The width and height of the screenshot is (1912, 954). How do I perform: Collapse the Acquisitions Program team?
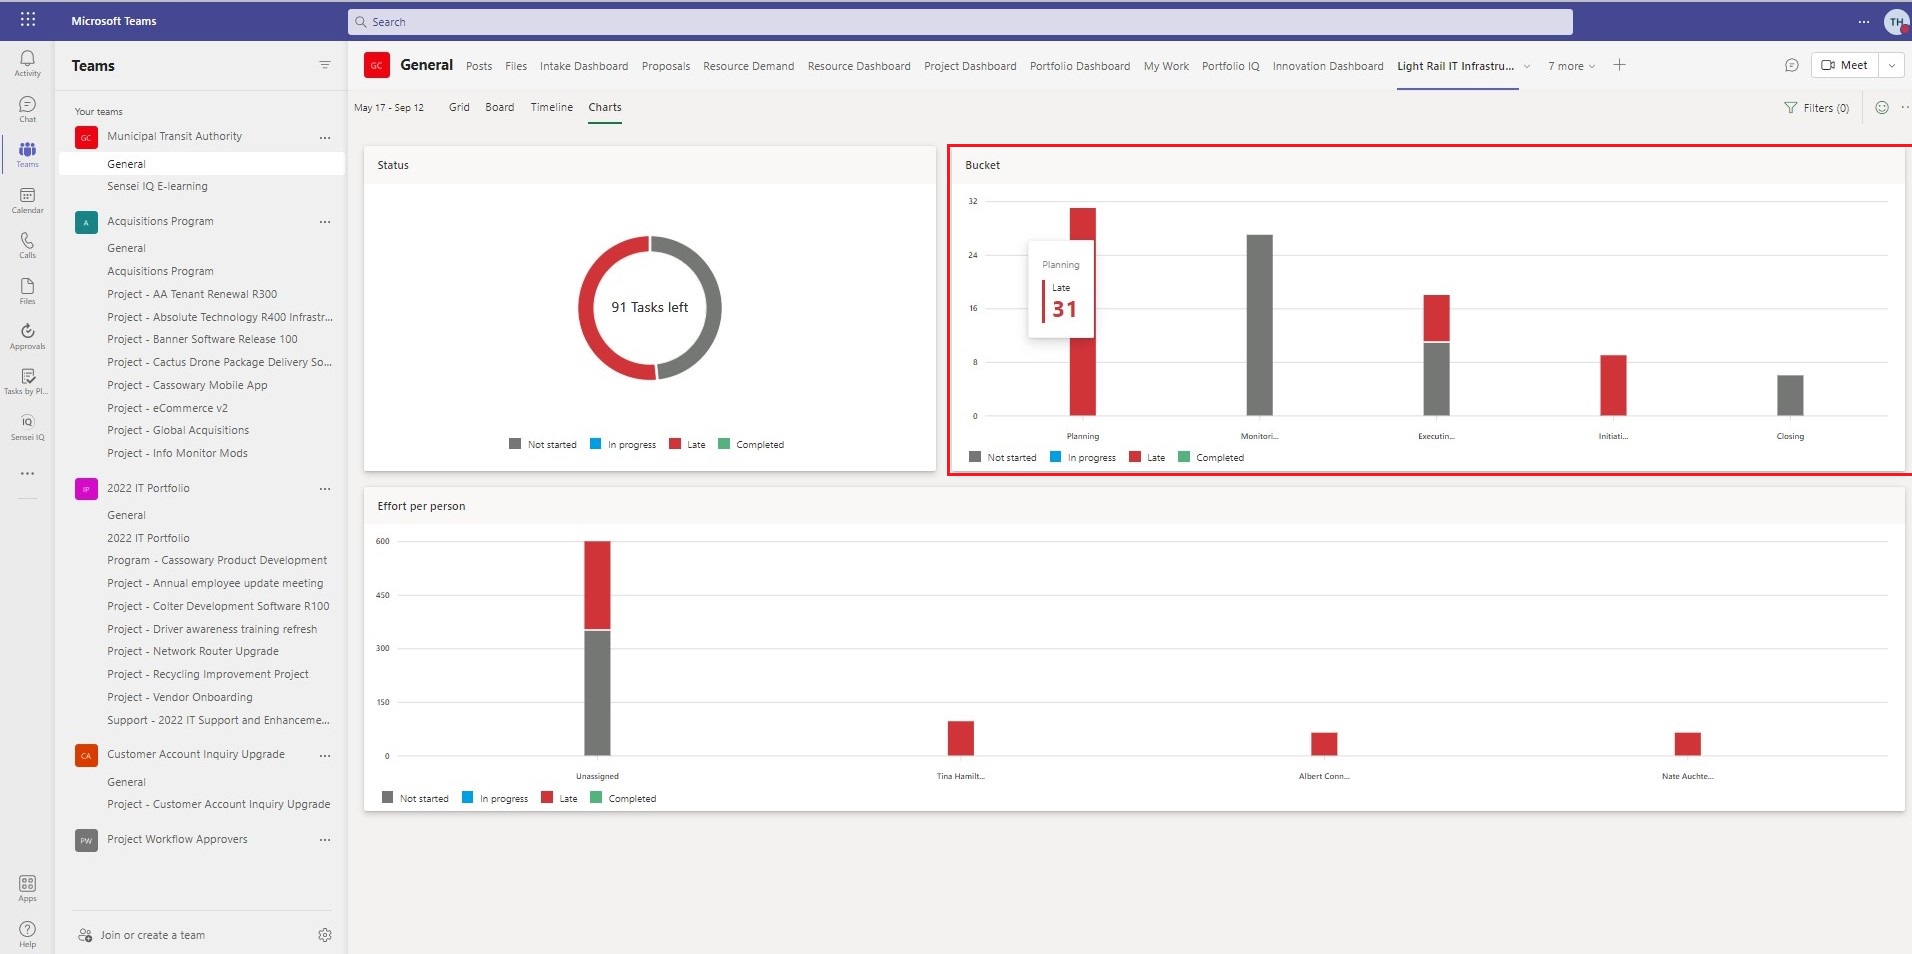160,221
